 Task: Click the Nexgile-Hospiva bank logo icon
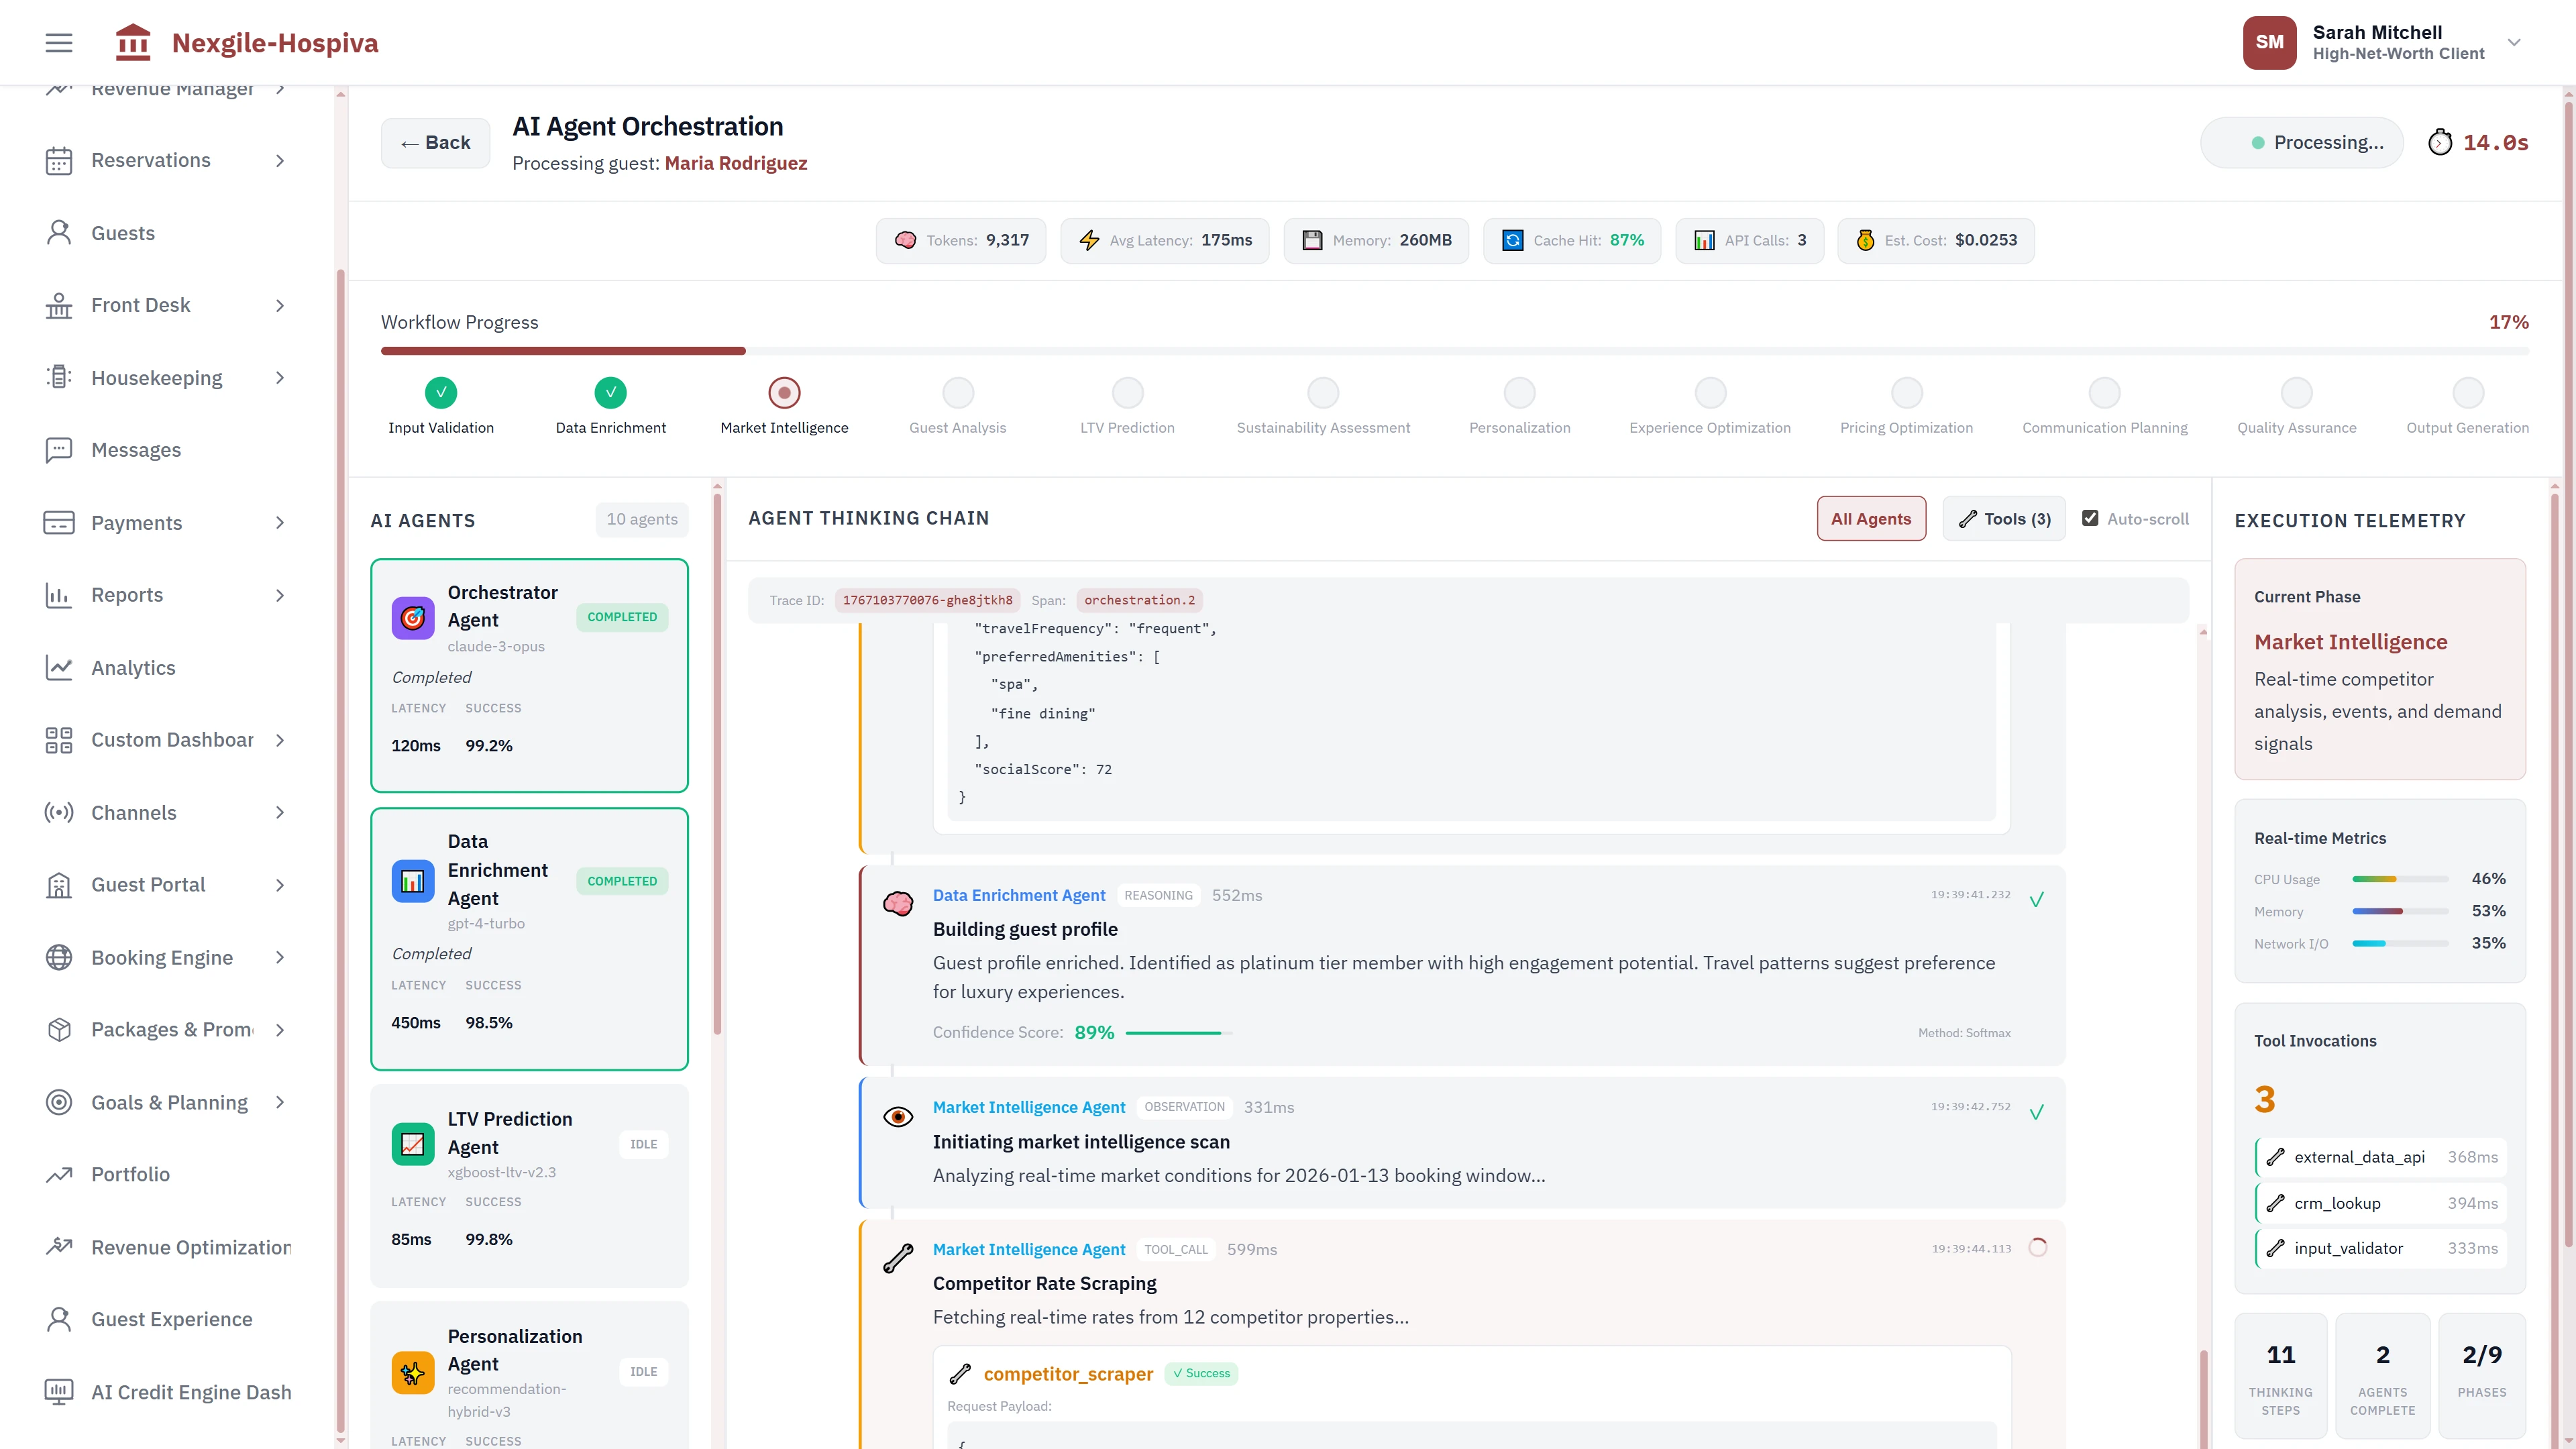pyautogui.click(x=133, y=42)
